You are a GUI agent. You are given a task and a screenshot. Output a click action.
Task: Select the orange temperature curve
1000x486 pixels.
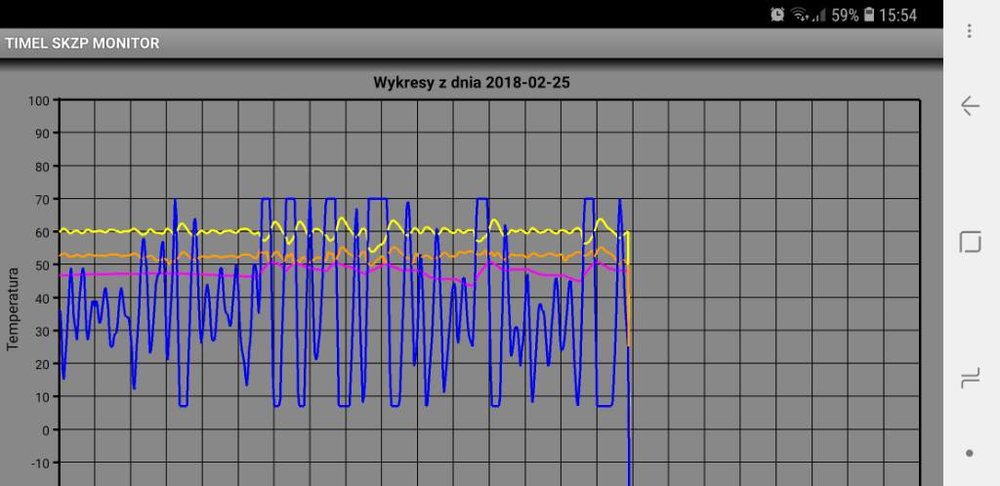tap(220, 257)
